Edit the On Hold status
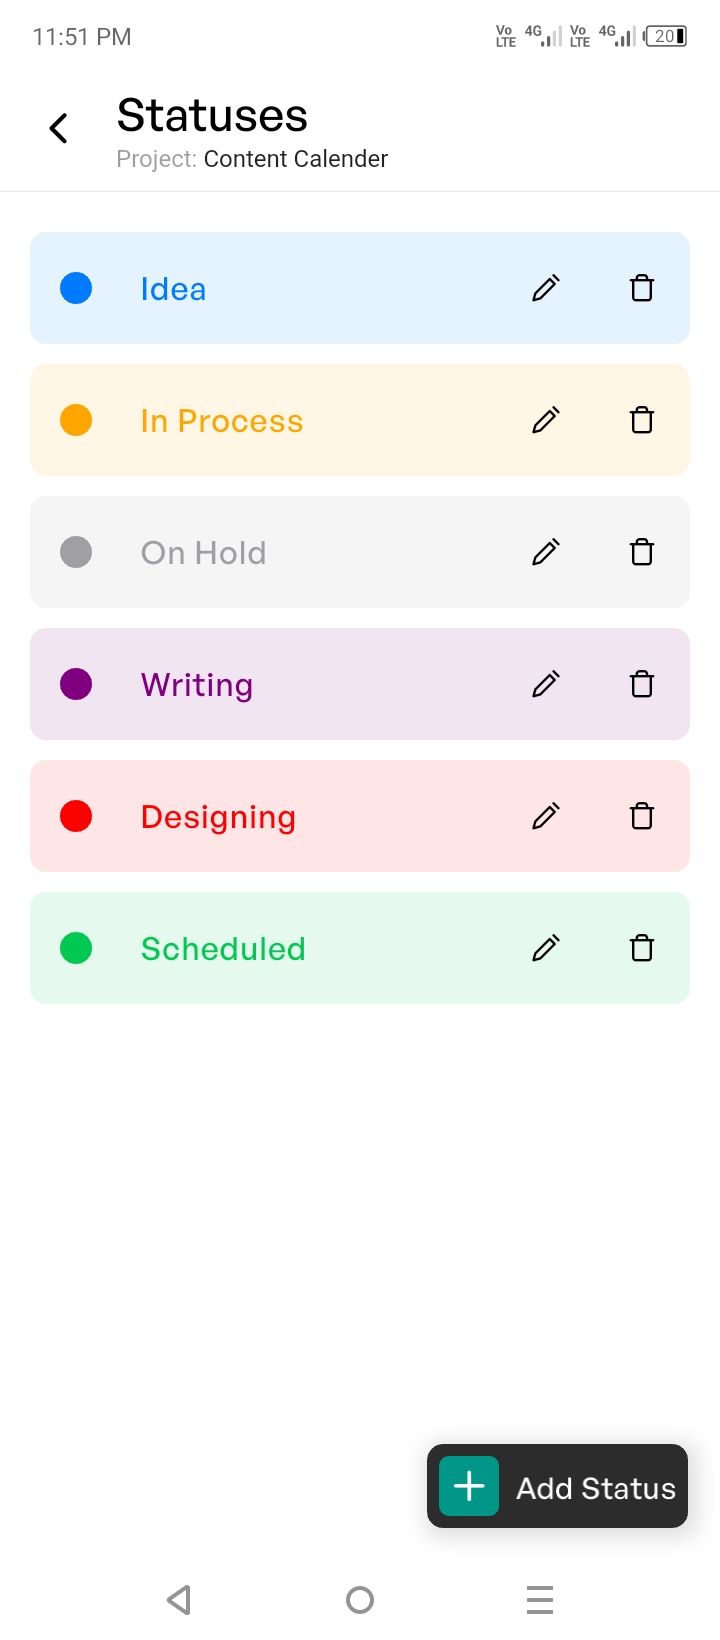The width and height of the screenshot is (720, 1640). pyautogui.click(x=545, y=552)
